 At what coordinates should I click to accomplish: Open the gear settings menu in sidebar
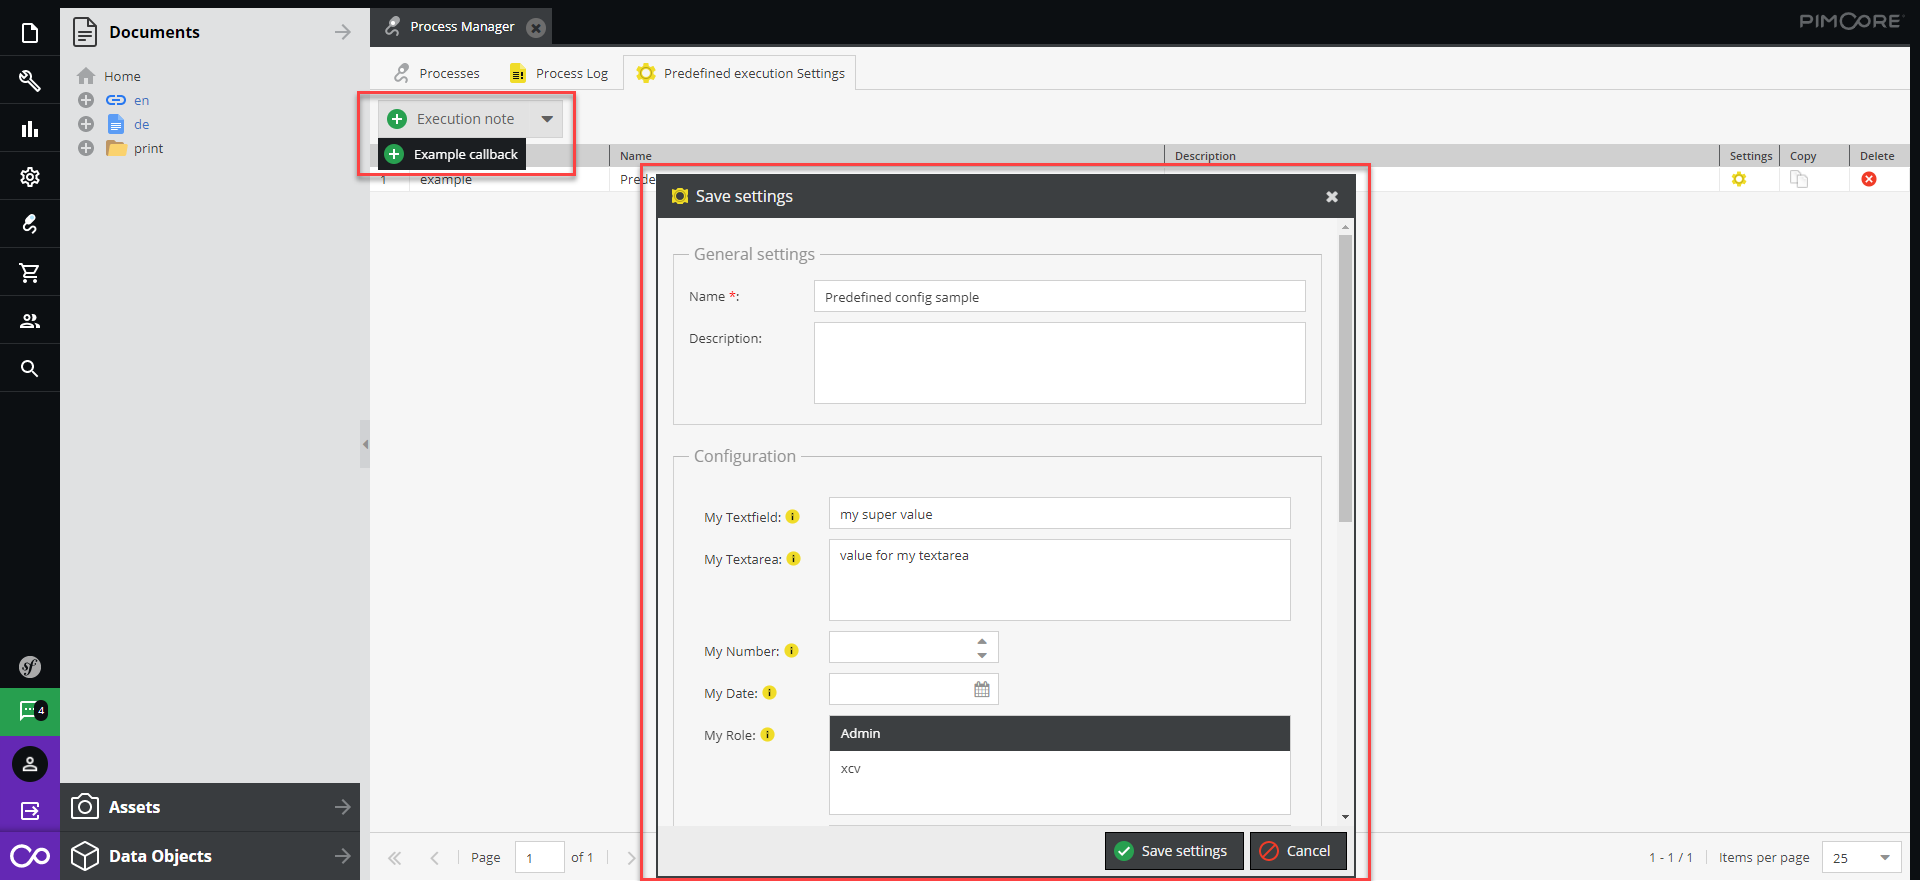30,177
